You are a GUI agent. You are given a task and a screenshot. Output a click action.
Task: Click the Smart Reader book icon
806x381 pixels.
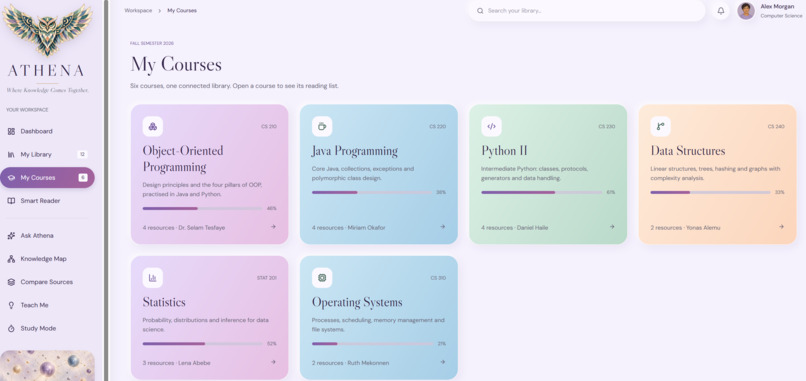(x=11, y=201)
